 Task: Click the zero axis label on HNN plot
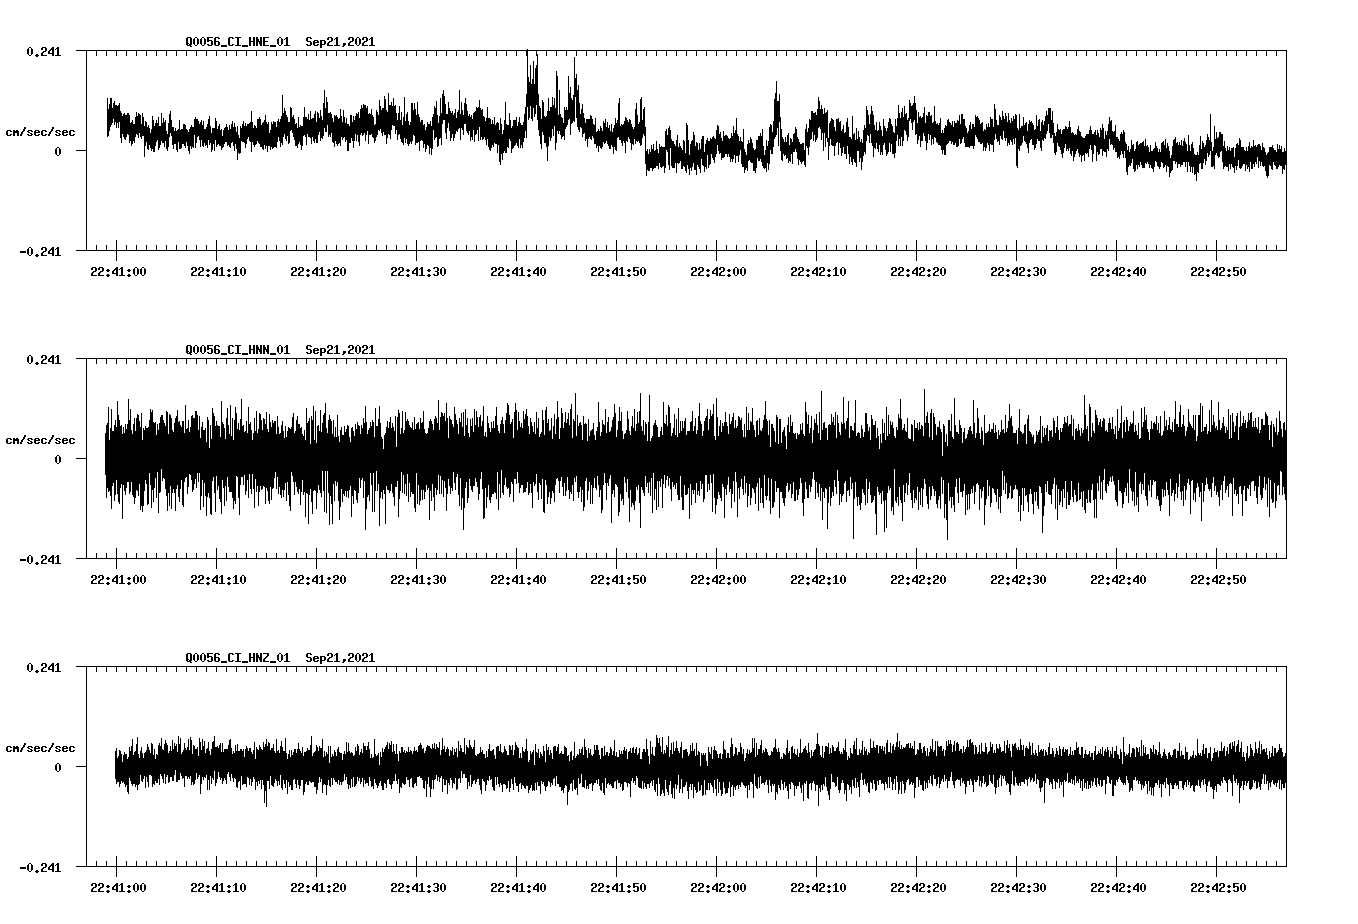point(57,459)
